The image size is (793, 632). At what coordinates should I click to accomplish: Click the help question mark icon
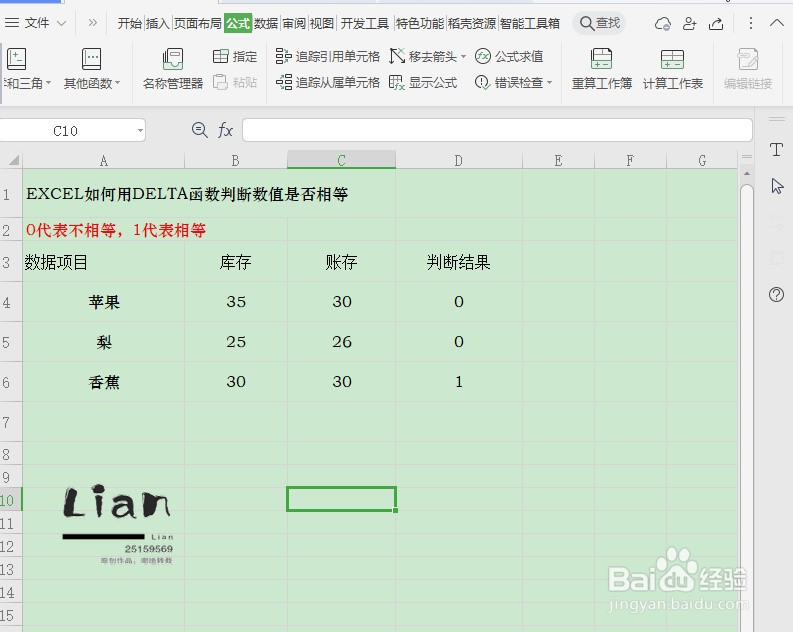(776, 294)
